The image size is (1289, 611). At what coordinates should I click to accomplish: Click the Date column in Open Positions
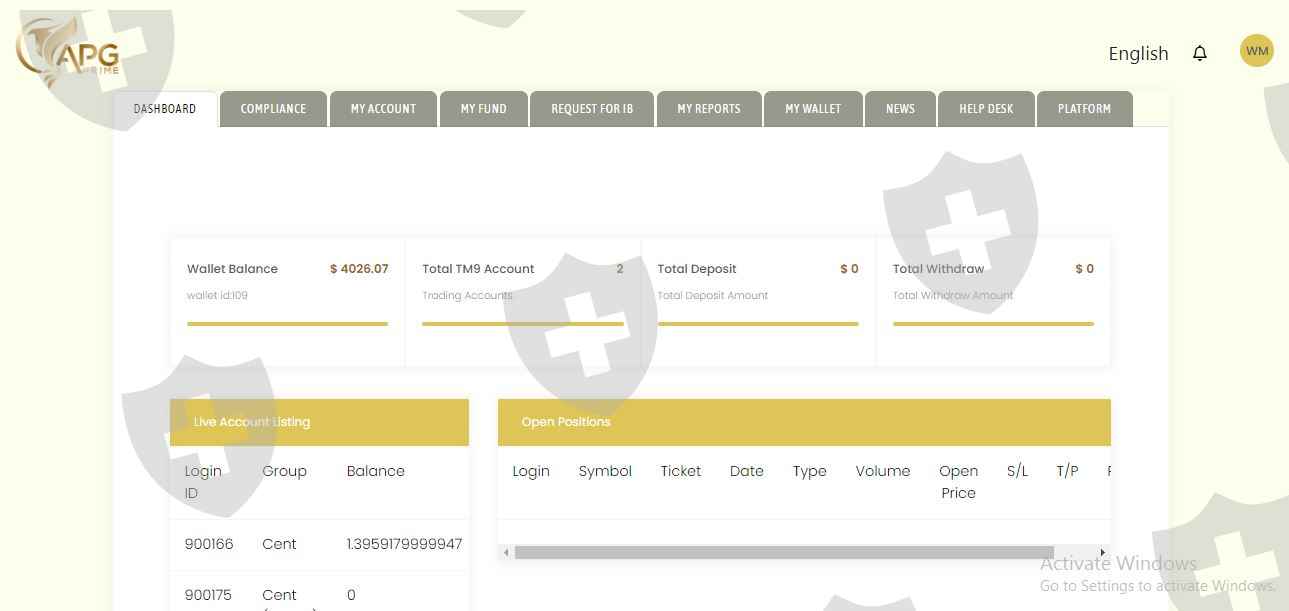(x=746, y=471)
